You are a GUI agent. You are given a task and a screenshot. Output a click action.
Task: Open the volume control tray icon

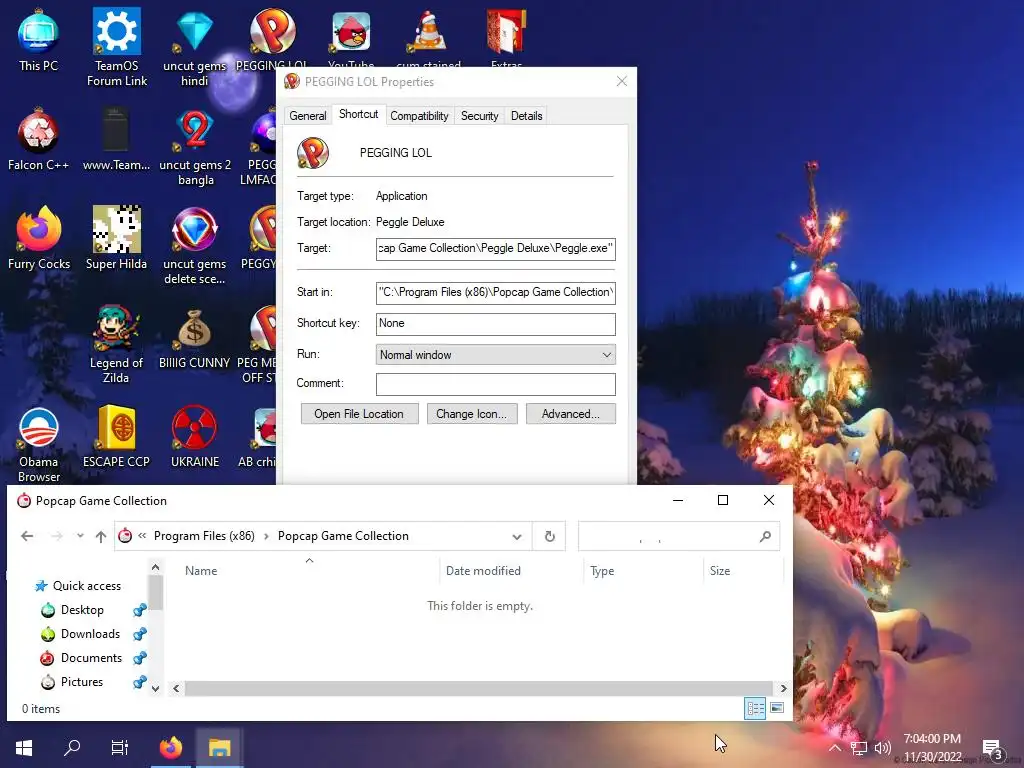[882, 748]
